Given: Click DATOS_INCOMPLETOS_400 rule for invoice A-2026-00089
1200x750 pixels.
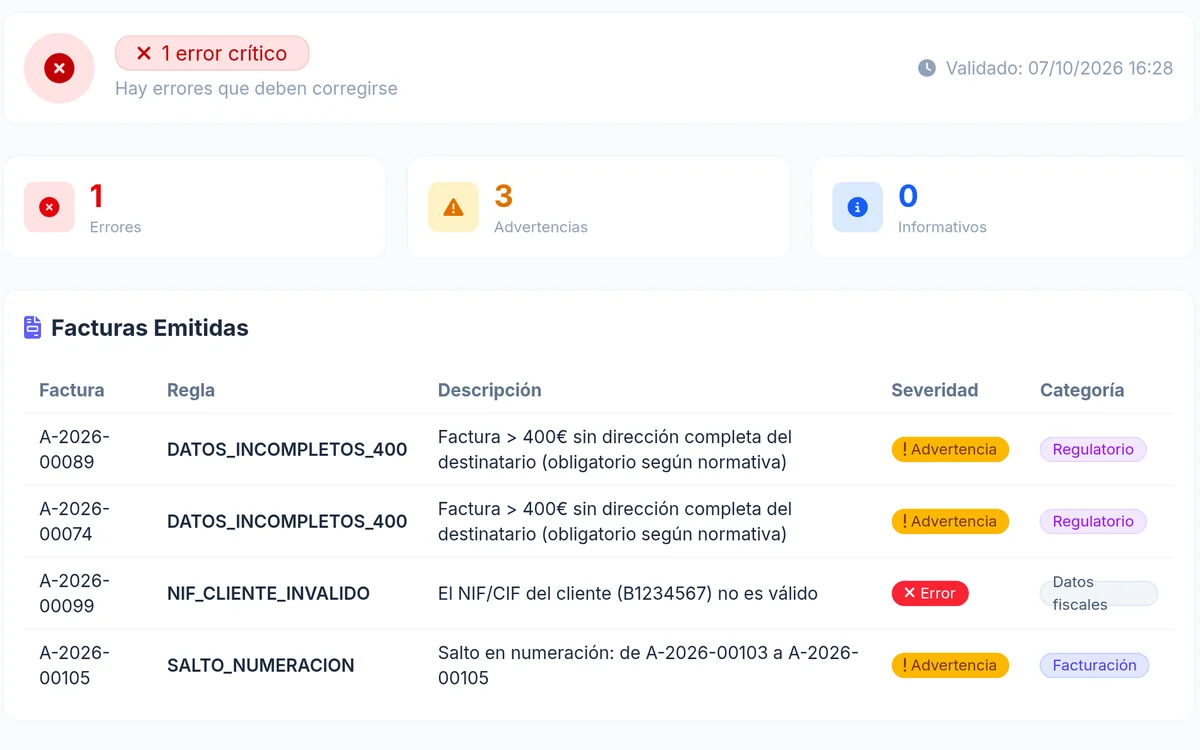Looking at the screenshot, I should pyautogui.click(x=287, y=450).
